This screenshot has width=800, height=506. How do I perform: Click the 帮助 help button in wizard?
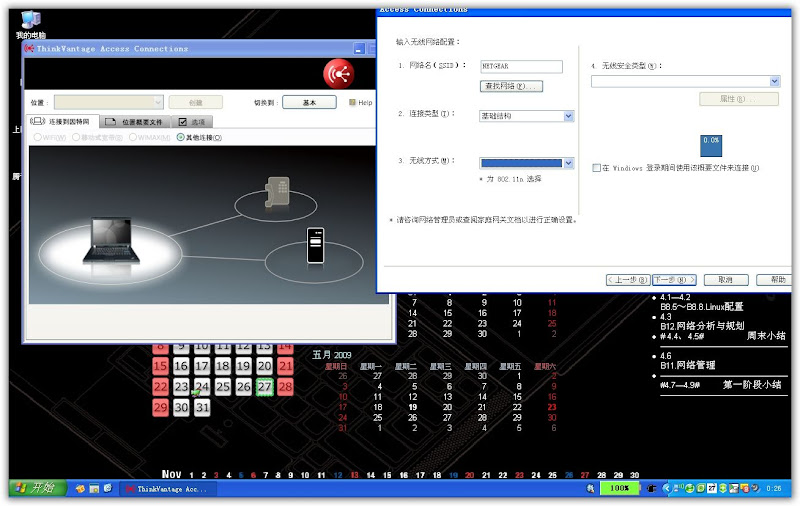(774, 280)
